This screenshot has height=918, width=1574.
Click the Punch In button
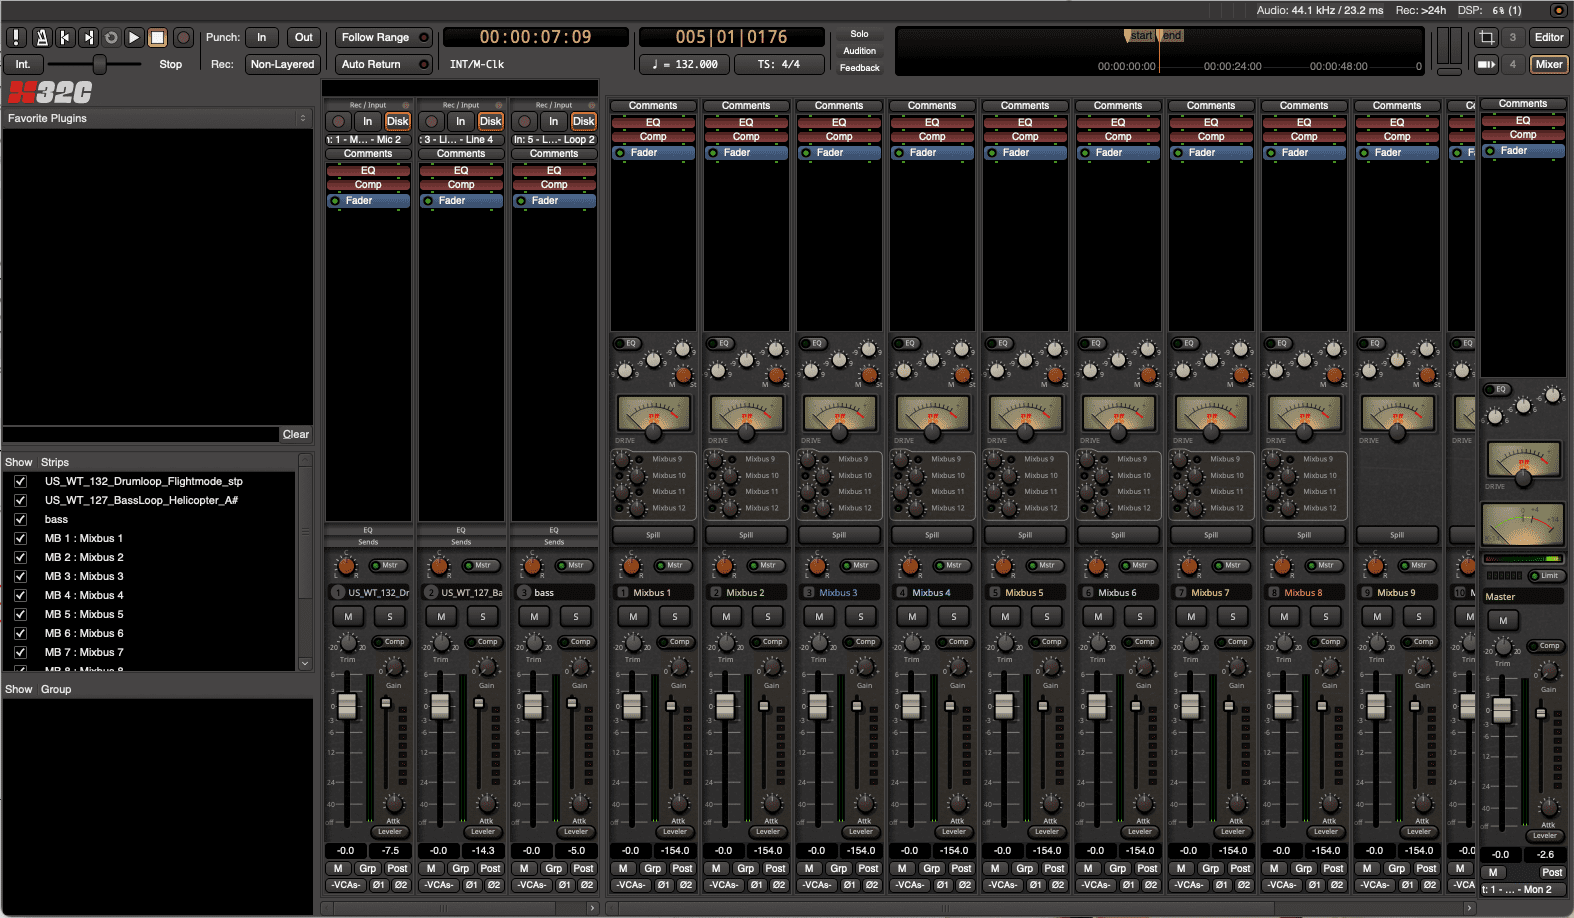pyautogui.click(x=262, y=37)
